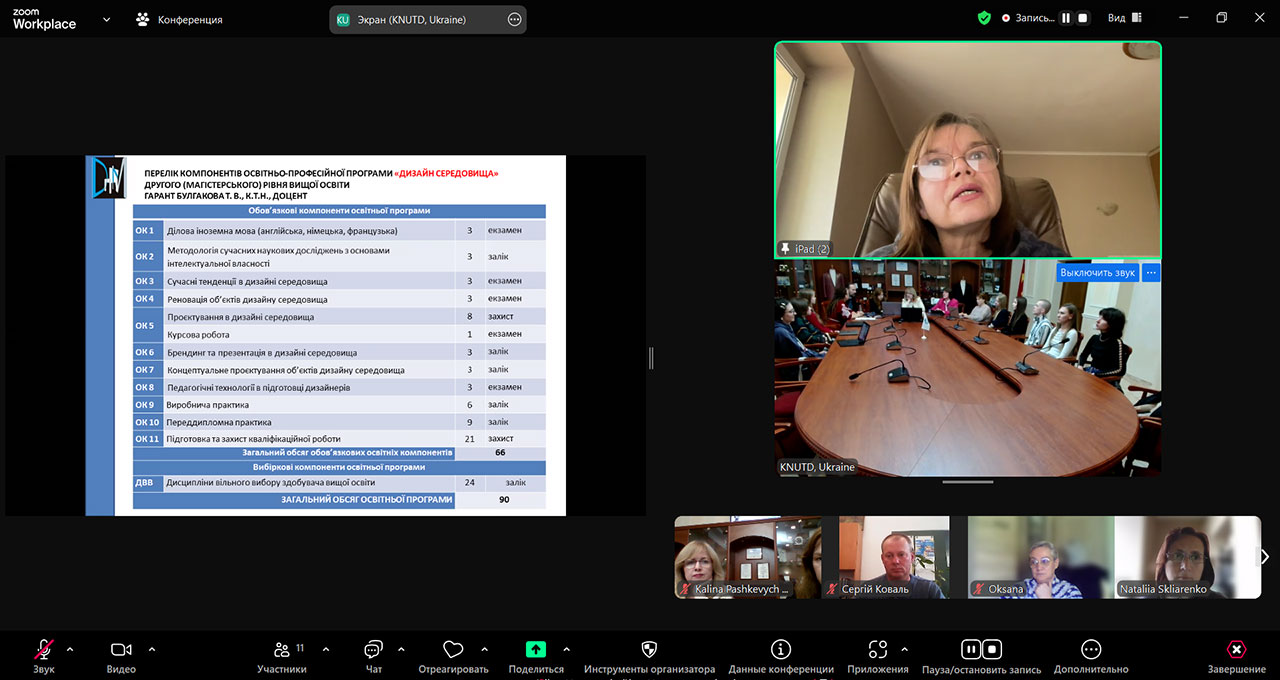Click the pin icon on iPad (2) video
This screenshot has width=1280, height=680.
coord(786,248)
